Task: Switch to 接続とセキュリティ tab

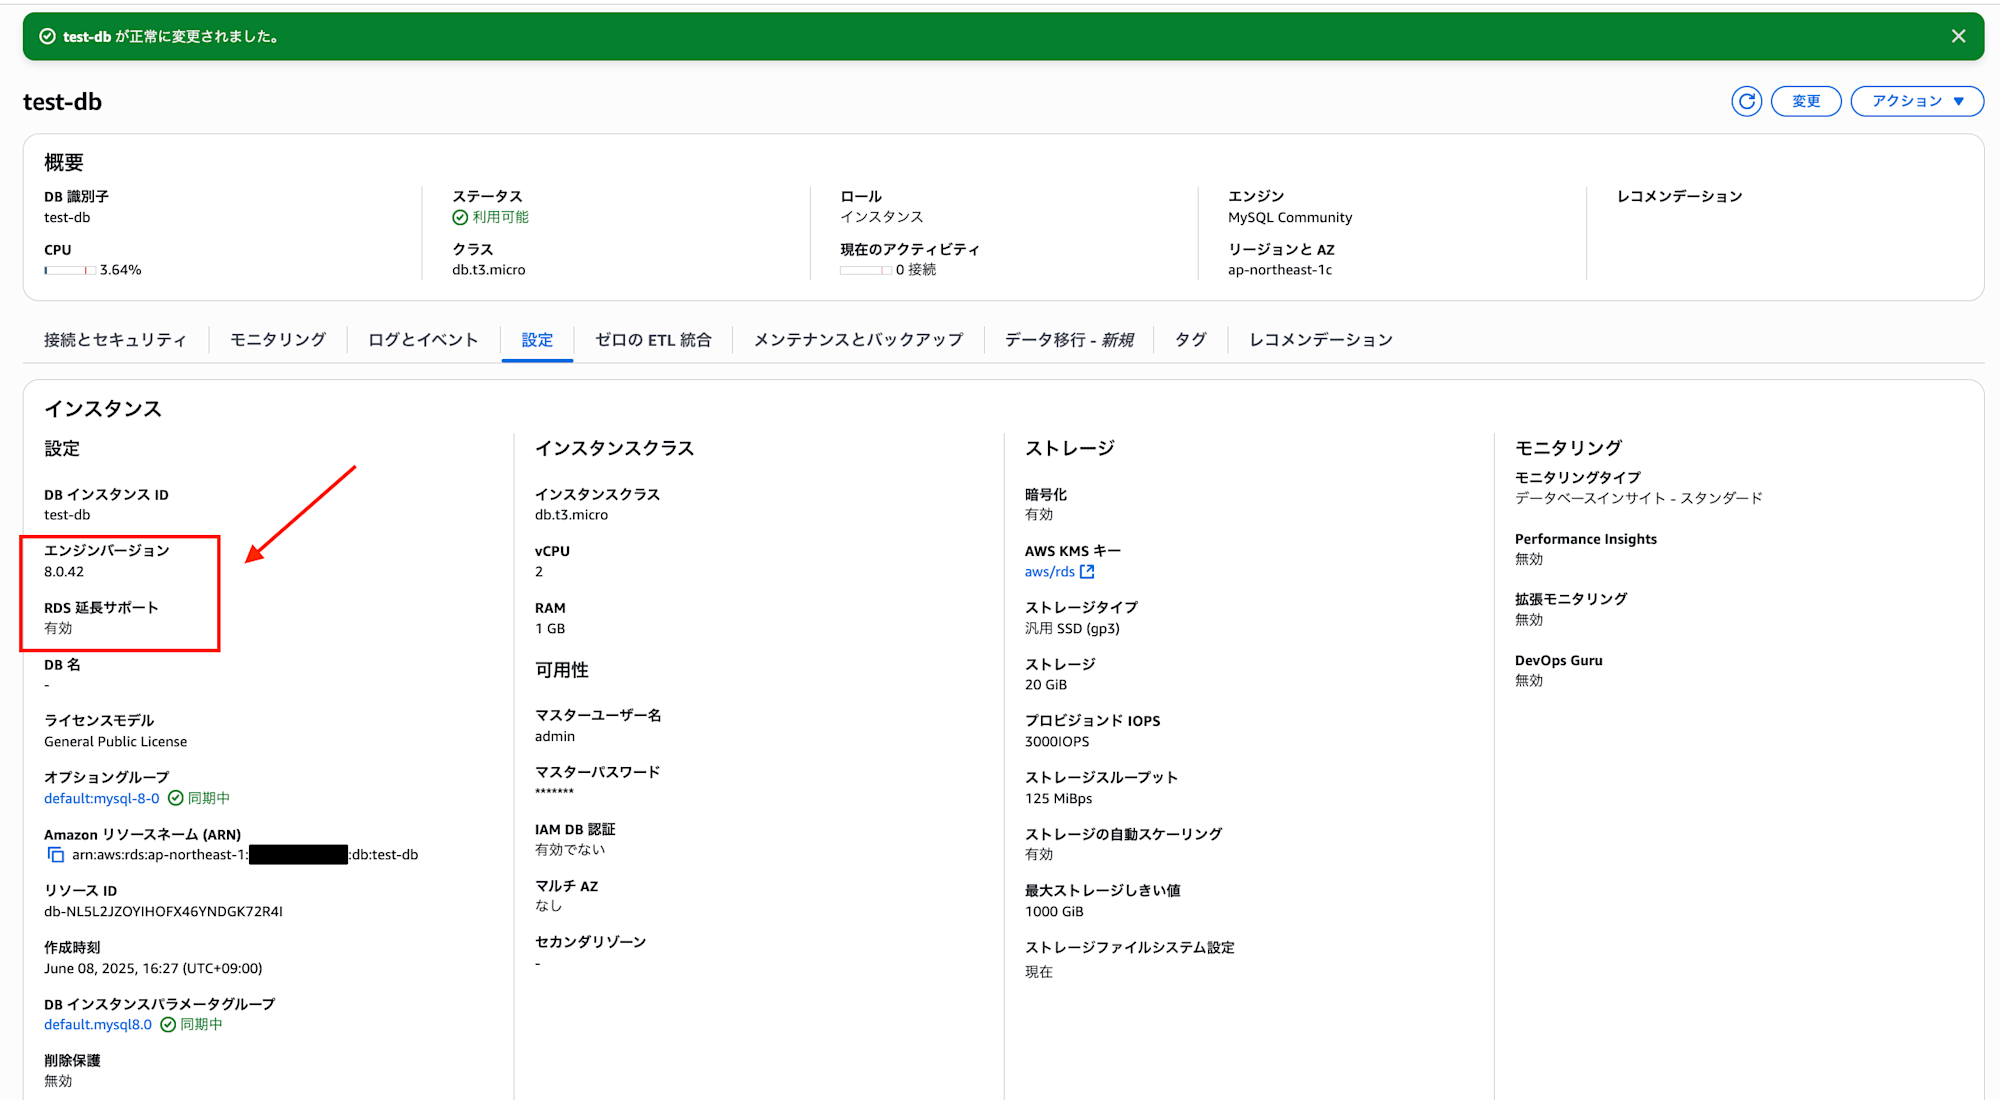Action: pyautogui.click(x=115, y=340)
